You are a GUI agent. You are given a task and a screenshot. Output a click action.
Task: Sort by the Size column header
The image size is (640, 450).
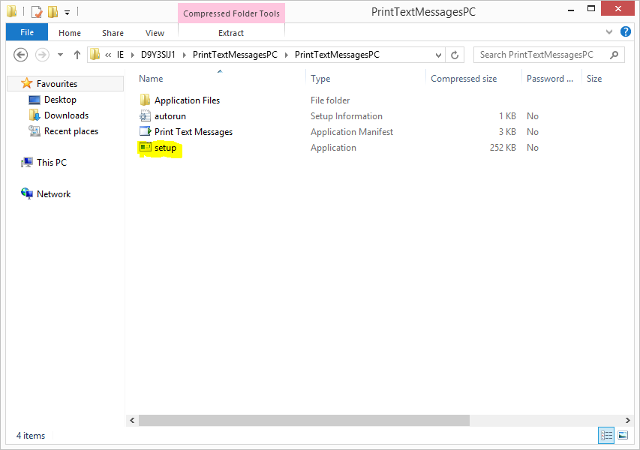(594, 78)
